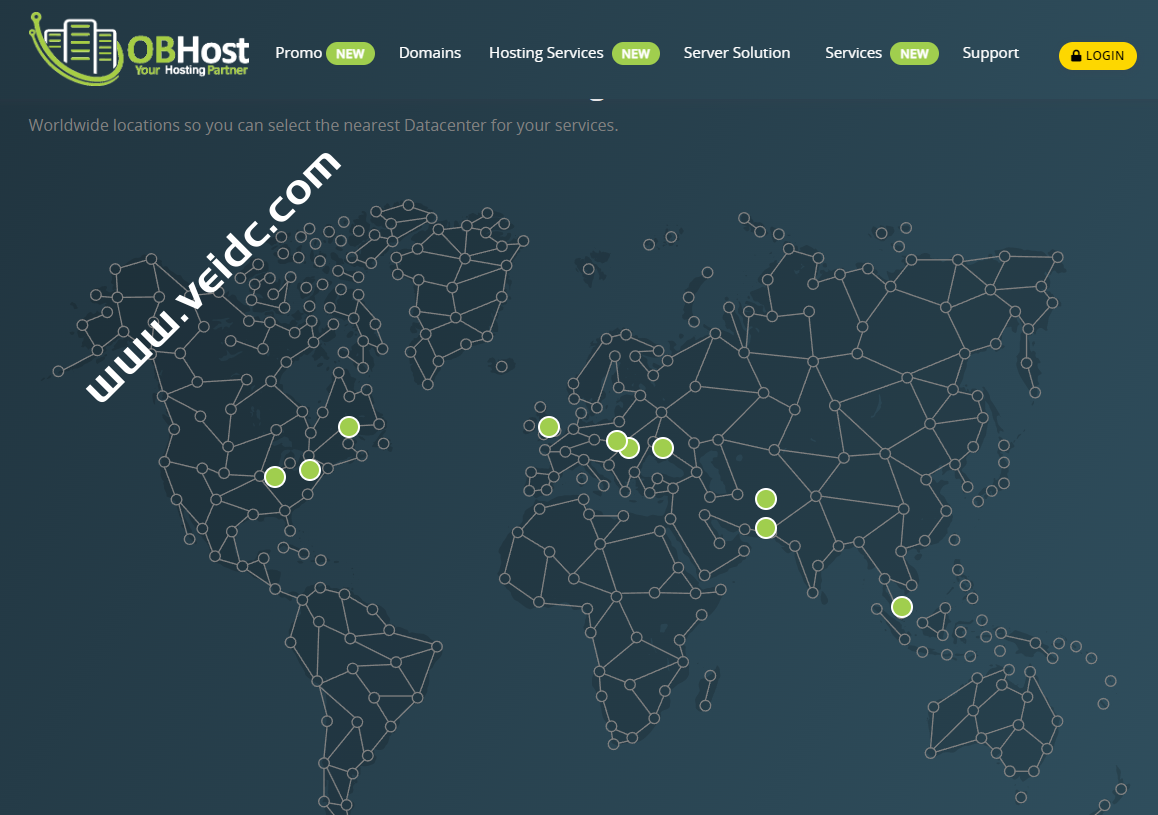Open the Support menu item
The image size is (1158, 815).
pyautogui.click(x=990, y=53)
